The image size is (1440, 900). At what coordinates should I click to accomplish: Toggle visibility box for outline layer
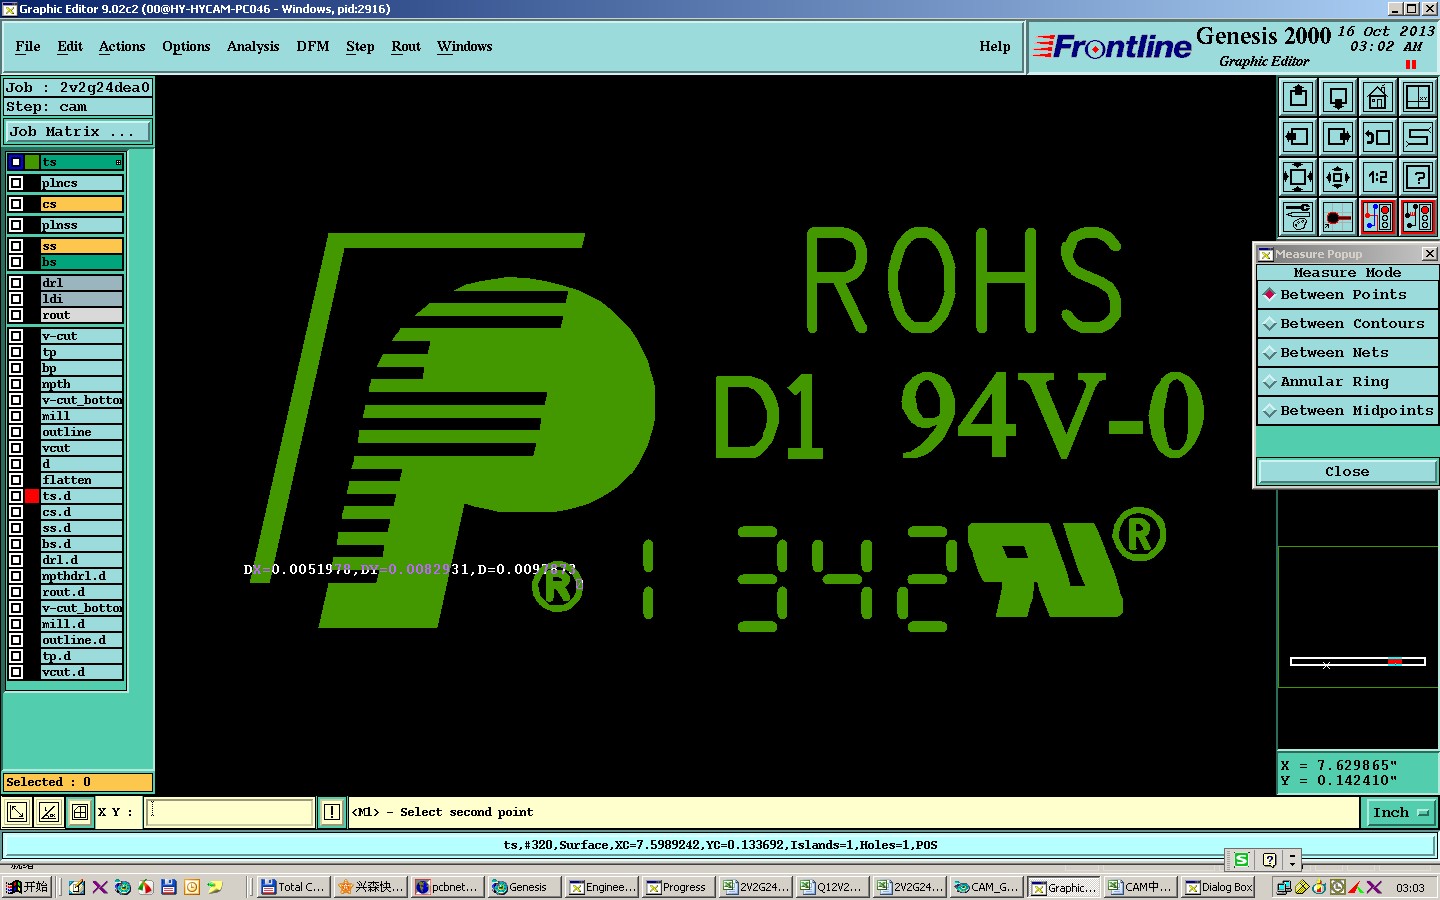[16, 432]
